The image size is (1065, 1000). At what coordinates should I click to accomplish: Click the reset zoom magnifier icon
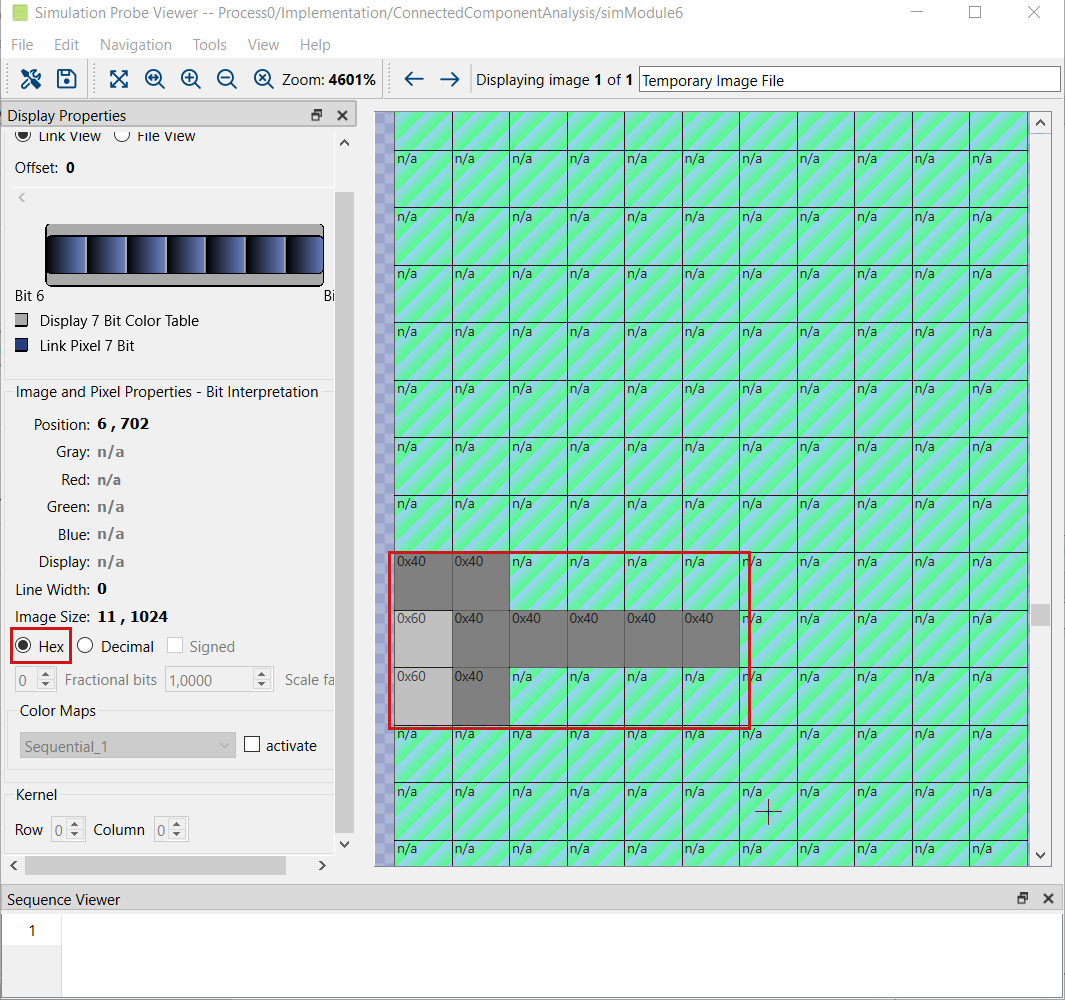click(x=262, y=78)
